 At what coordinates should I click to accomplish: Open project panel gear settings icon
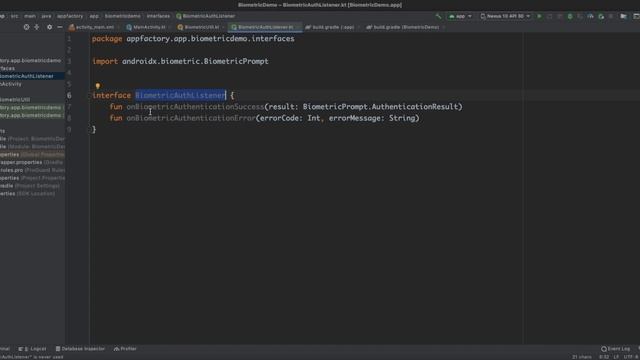pyautogui.click(x=49, y=27)
